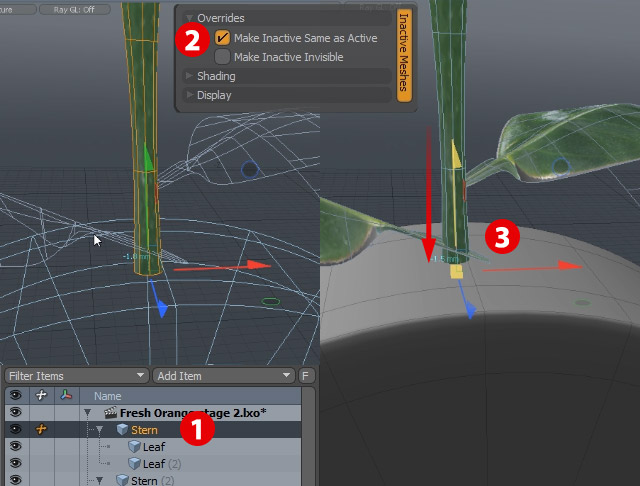Click the F button beside Add Item

tap(306, 376)
